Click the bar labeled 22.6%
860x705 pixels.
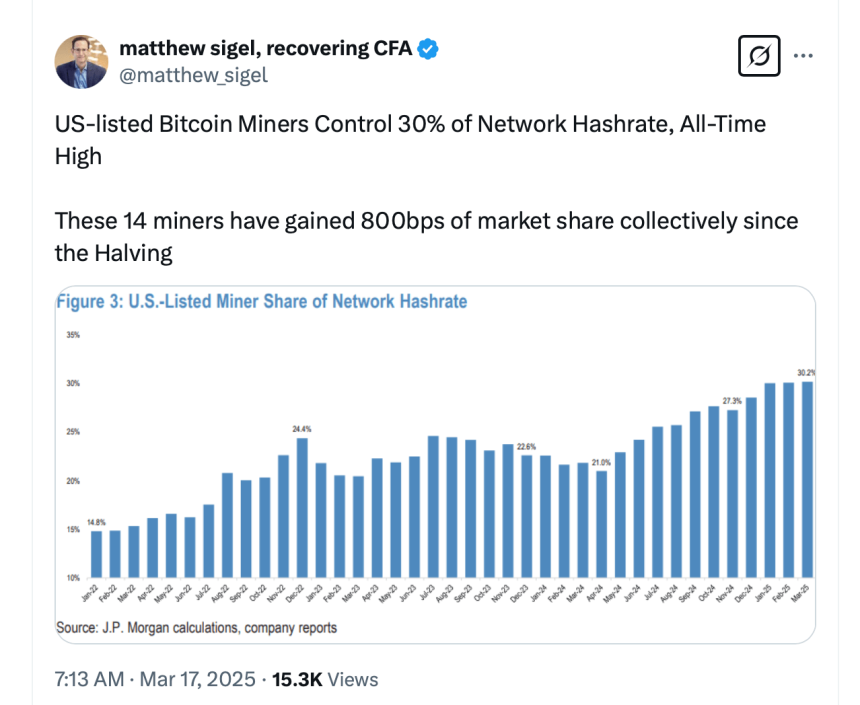click(x=527, y=516)
